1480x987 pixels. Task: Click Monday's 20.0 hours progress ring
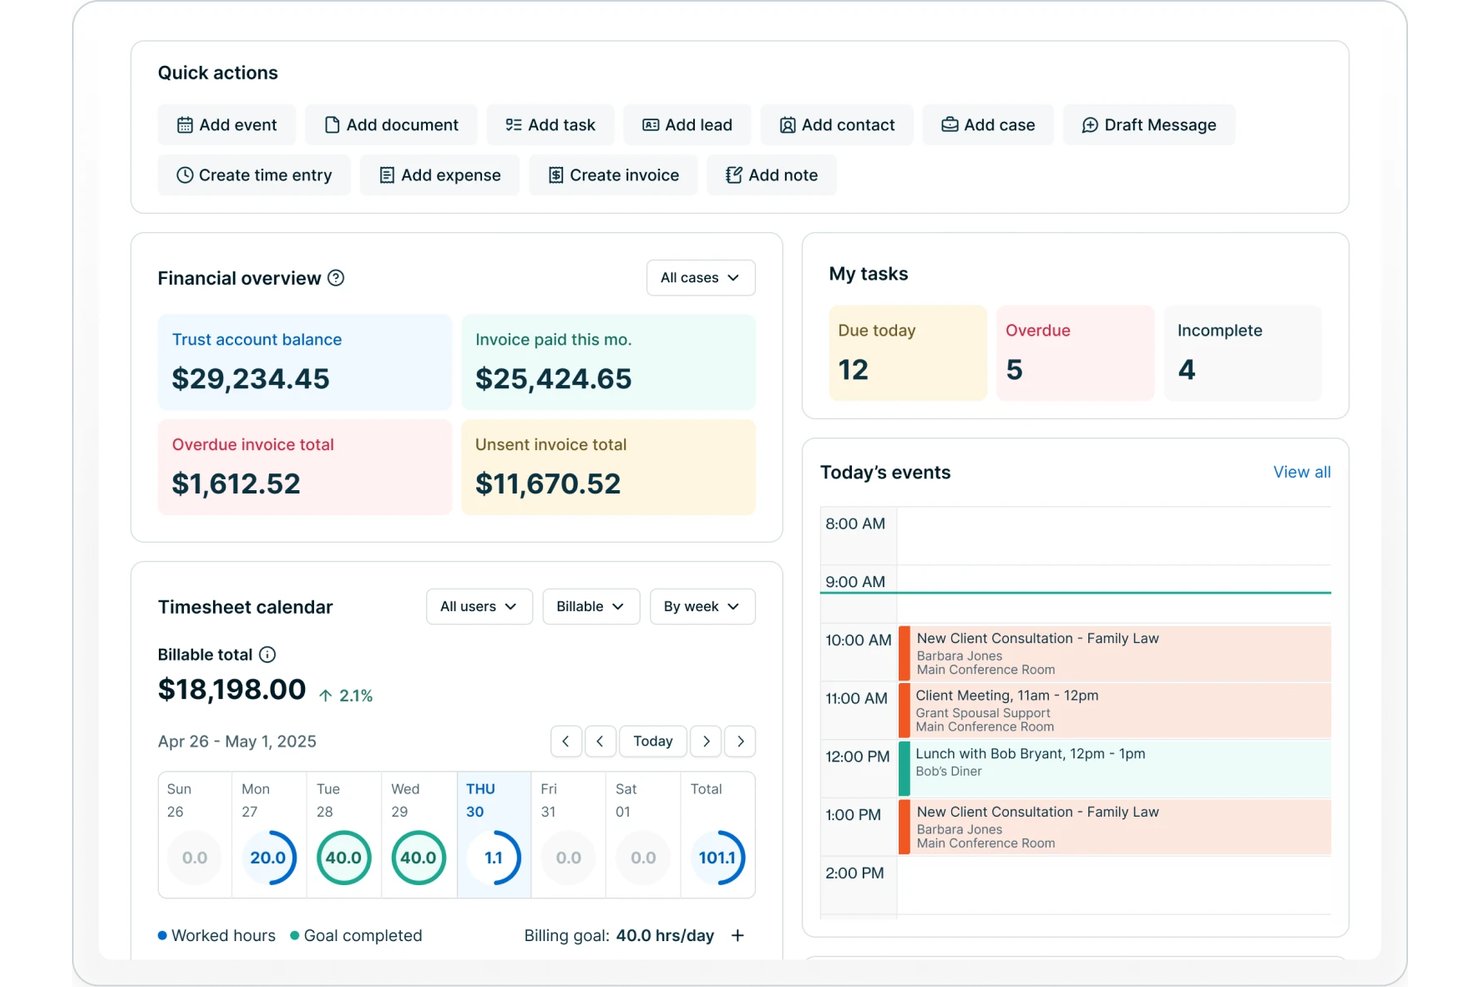click(x=268, y=858)
